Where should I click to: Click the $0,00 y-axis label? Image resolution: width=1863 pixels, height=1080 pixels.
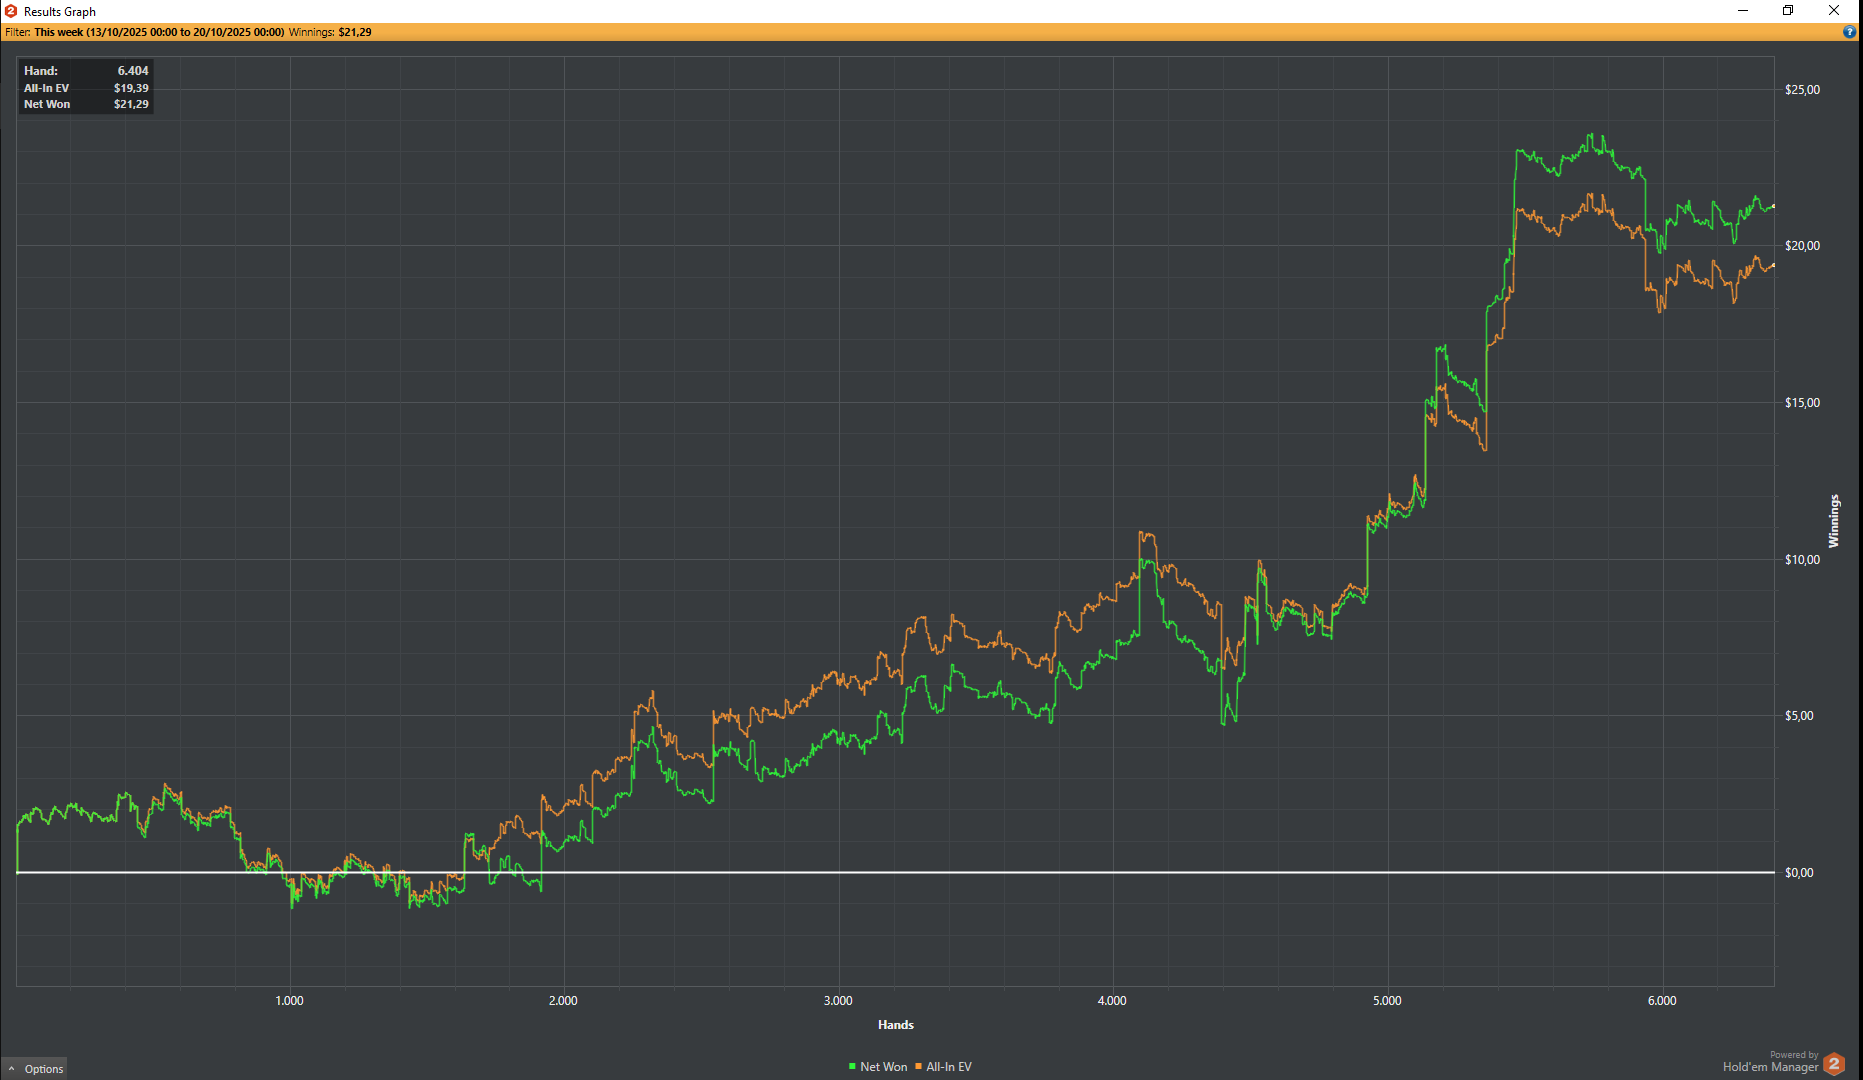tap(1799, 873)
